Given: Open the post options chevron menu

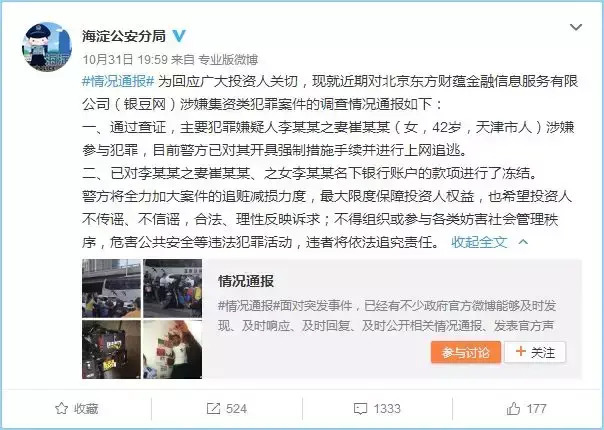Looking at the screenshot, I should click(575, 27).
